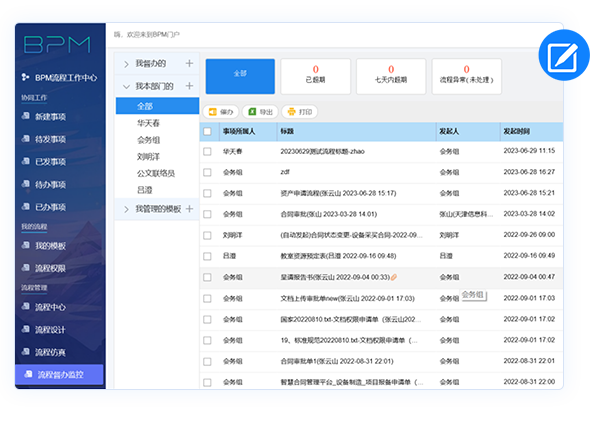This screenshot has height=428, width=605.
Task: Click the timestamp 2023-06-28 16:27
Action: pos(529,172)
